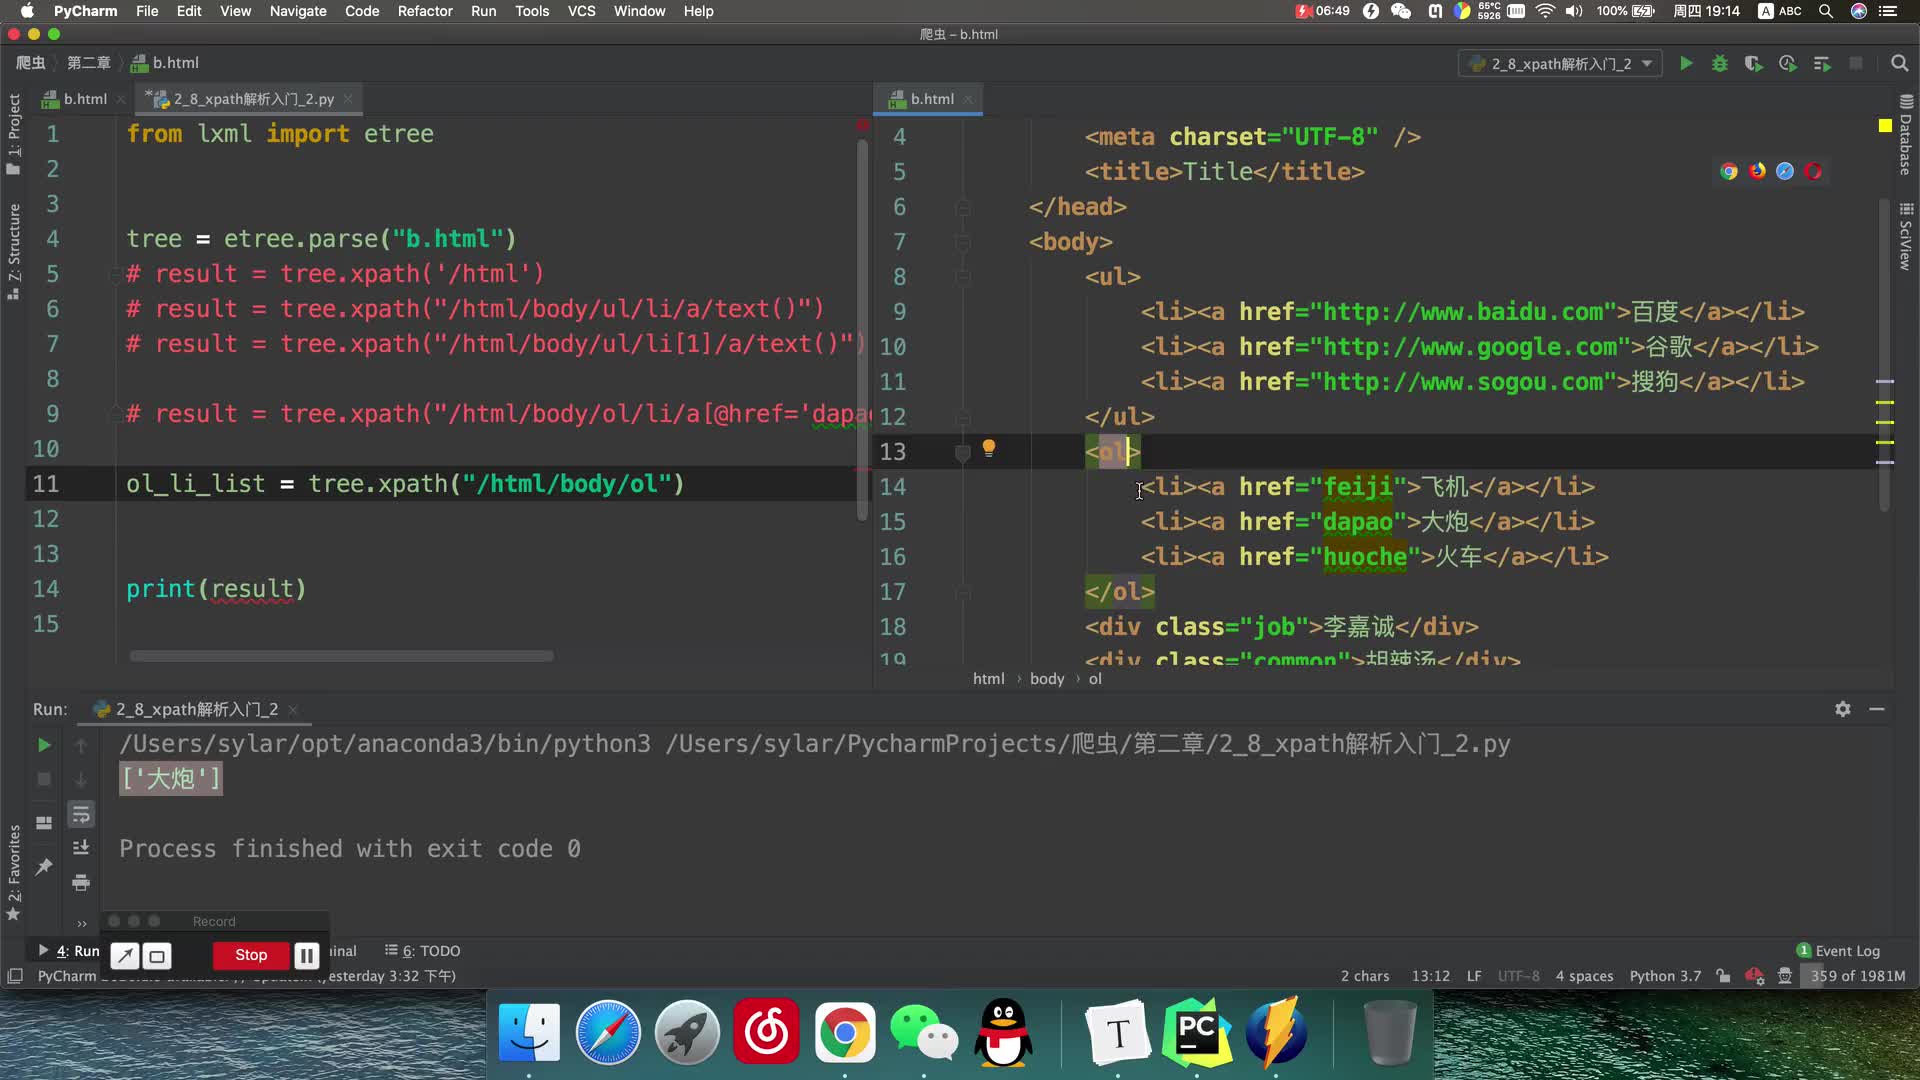The width and height of the screenshot is (1920, 1080).
Task: Rerun the script from the Run panel
Action: (x=43, y=745)
